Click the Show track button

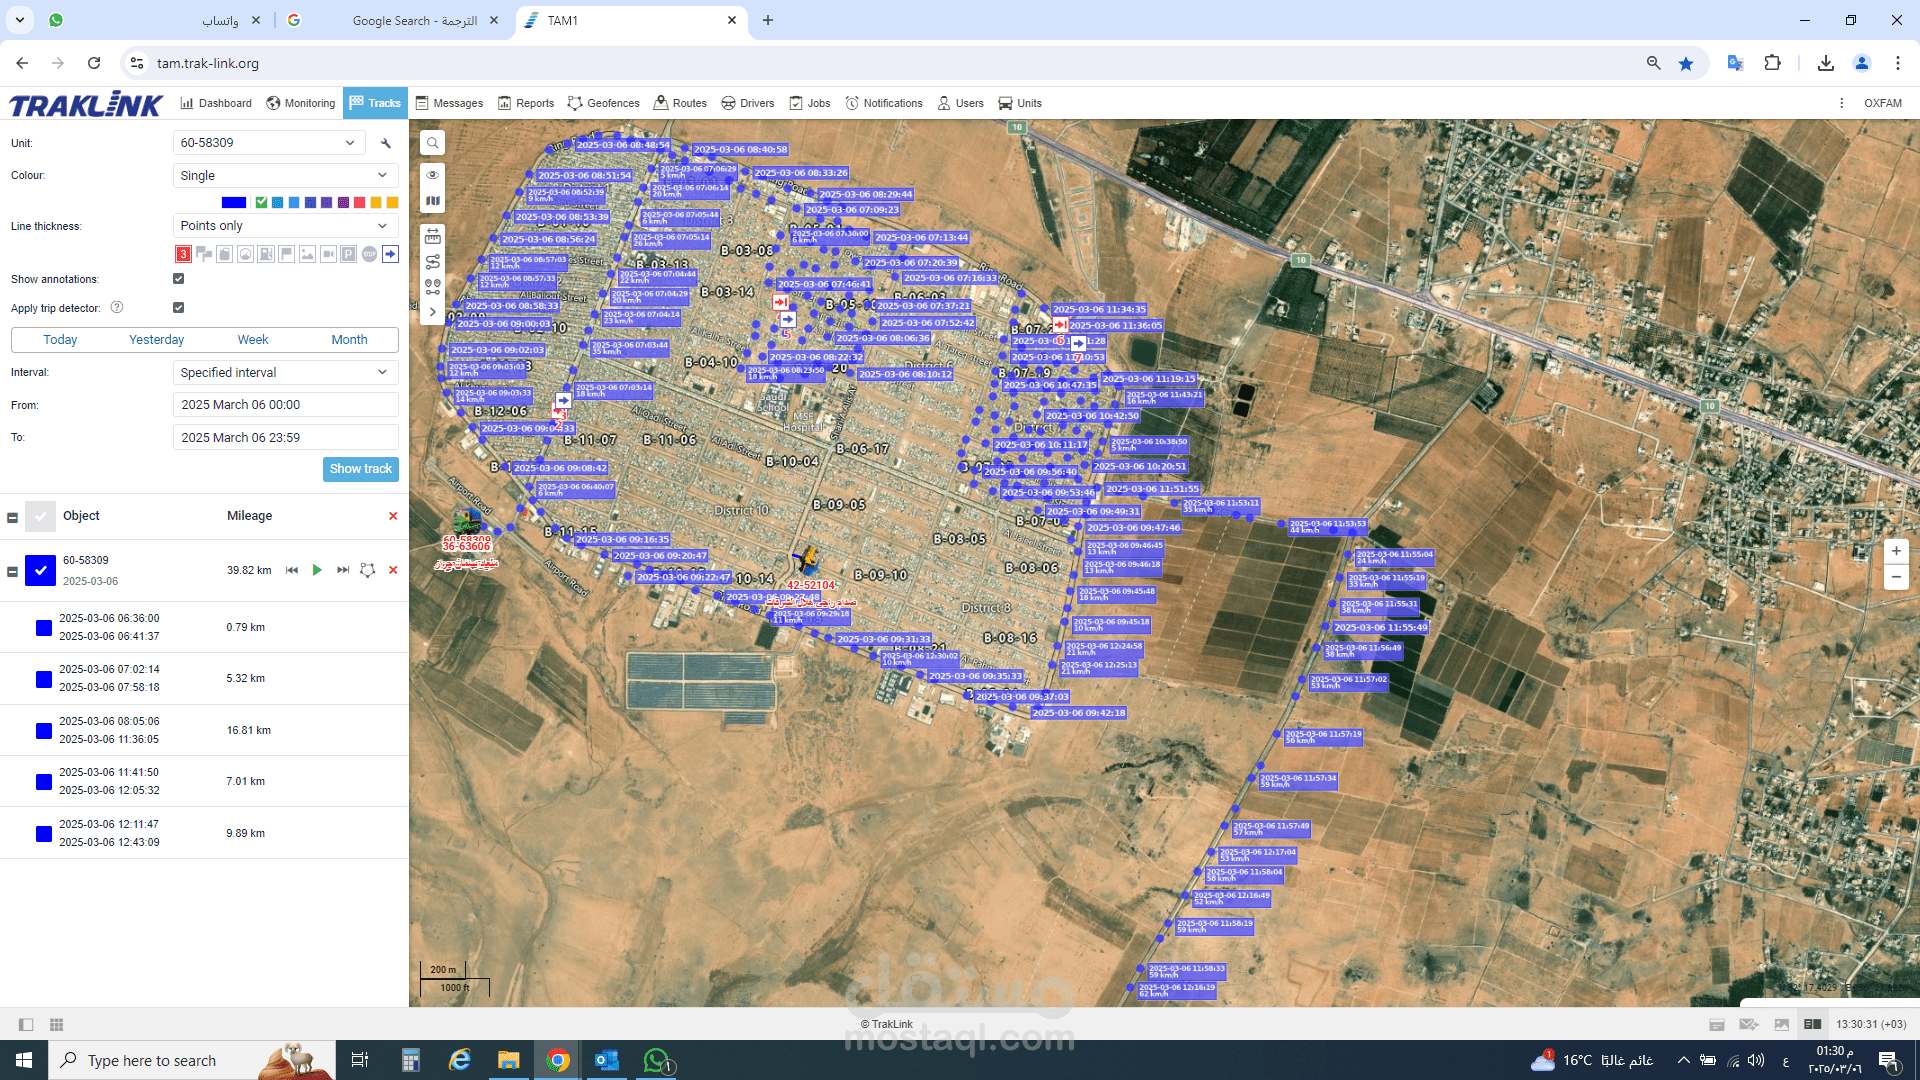pos(361,469)
